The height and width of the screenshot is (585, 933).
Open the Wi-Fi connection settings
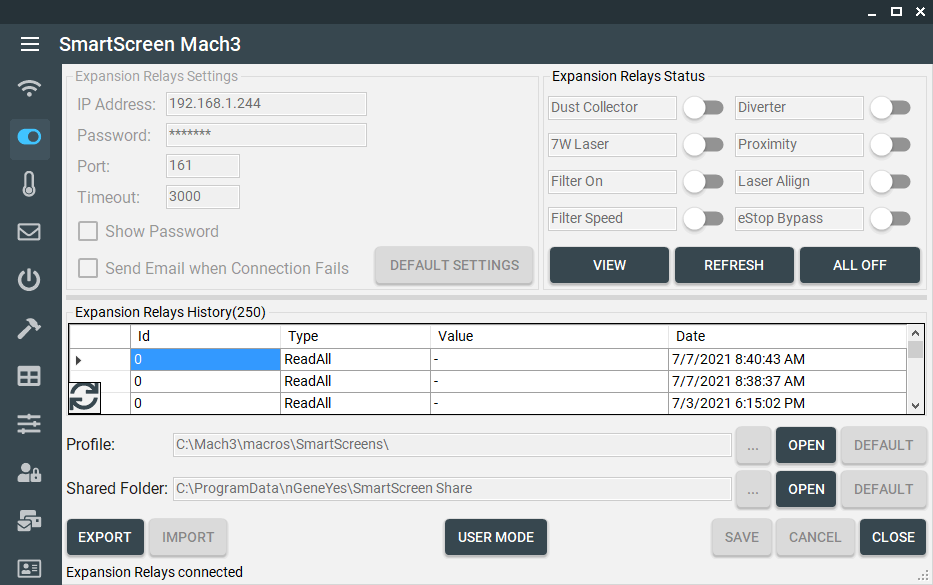(30, 88)
